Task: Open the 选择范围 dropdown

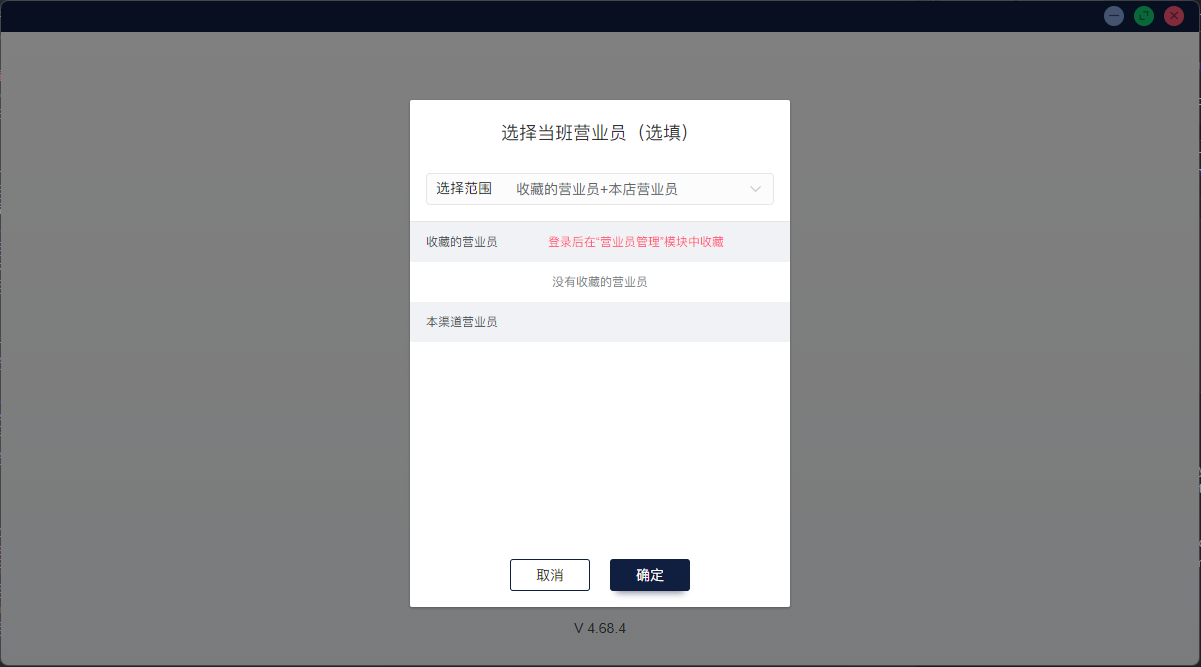Action: pos(599,189)
